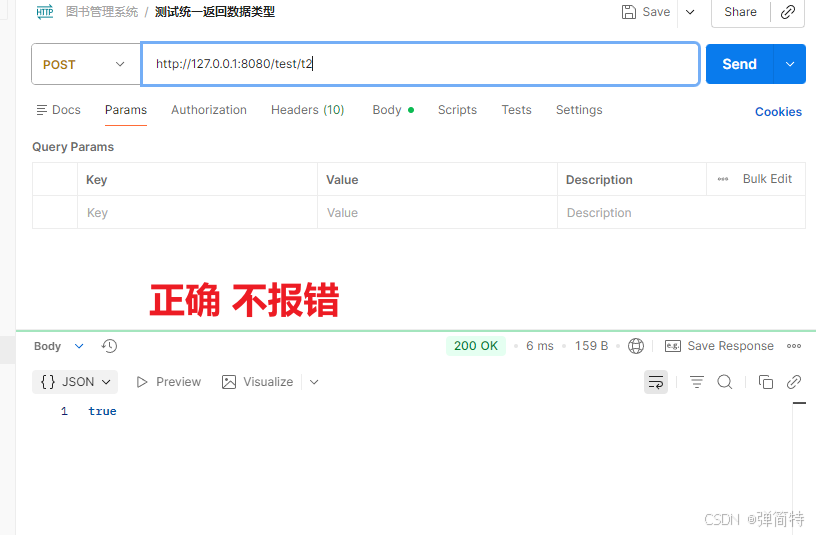Open the POST method dropdown
The width and height of the screenshot is (816, 535).
[x=86, y=64]
